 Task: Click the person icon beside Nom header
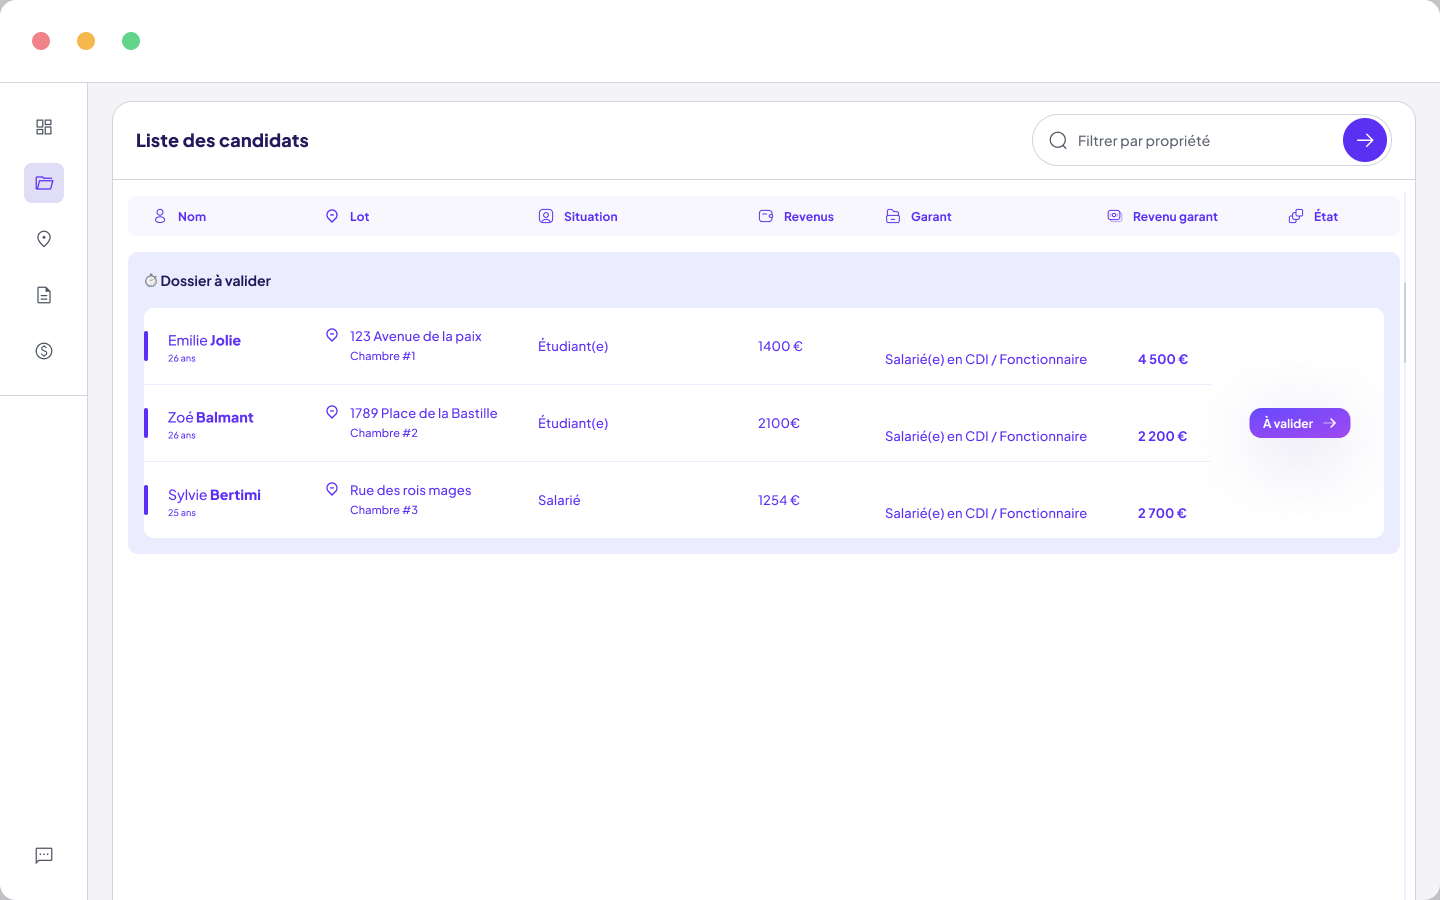[x=160, y=216]
